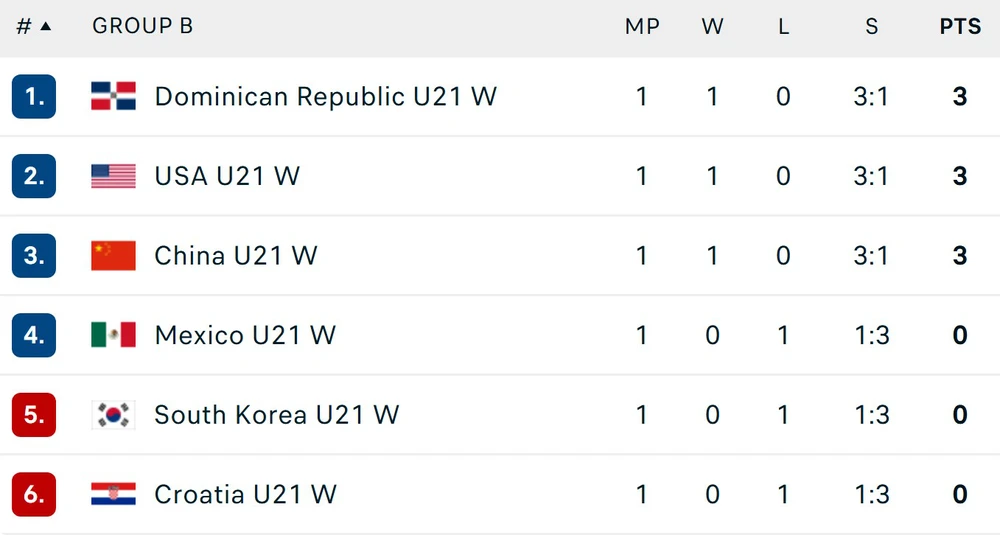Sort standings by MP column header
1000x535 pixels.
point(642,26)
